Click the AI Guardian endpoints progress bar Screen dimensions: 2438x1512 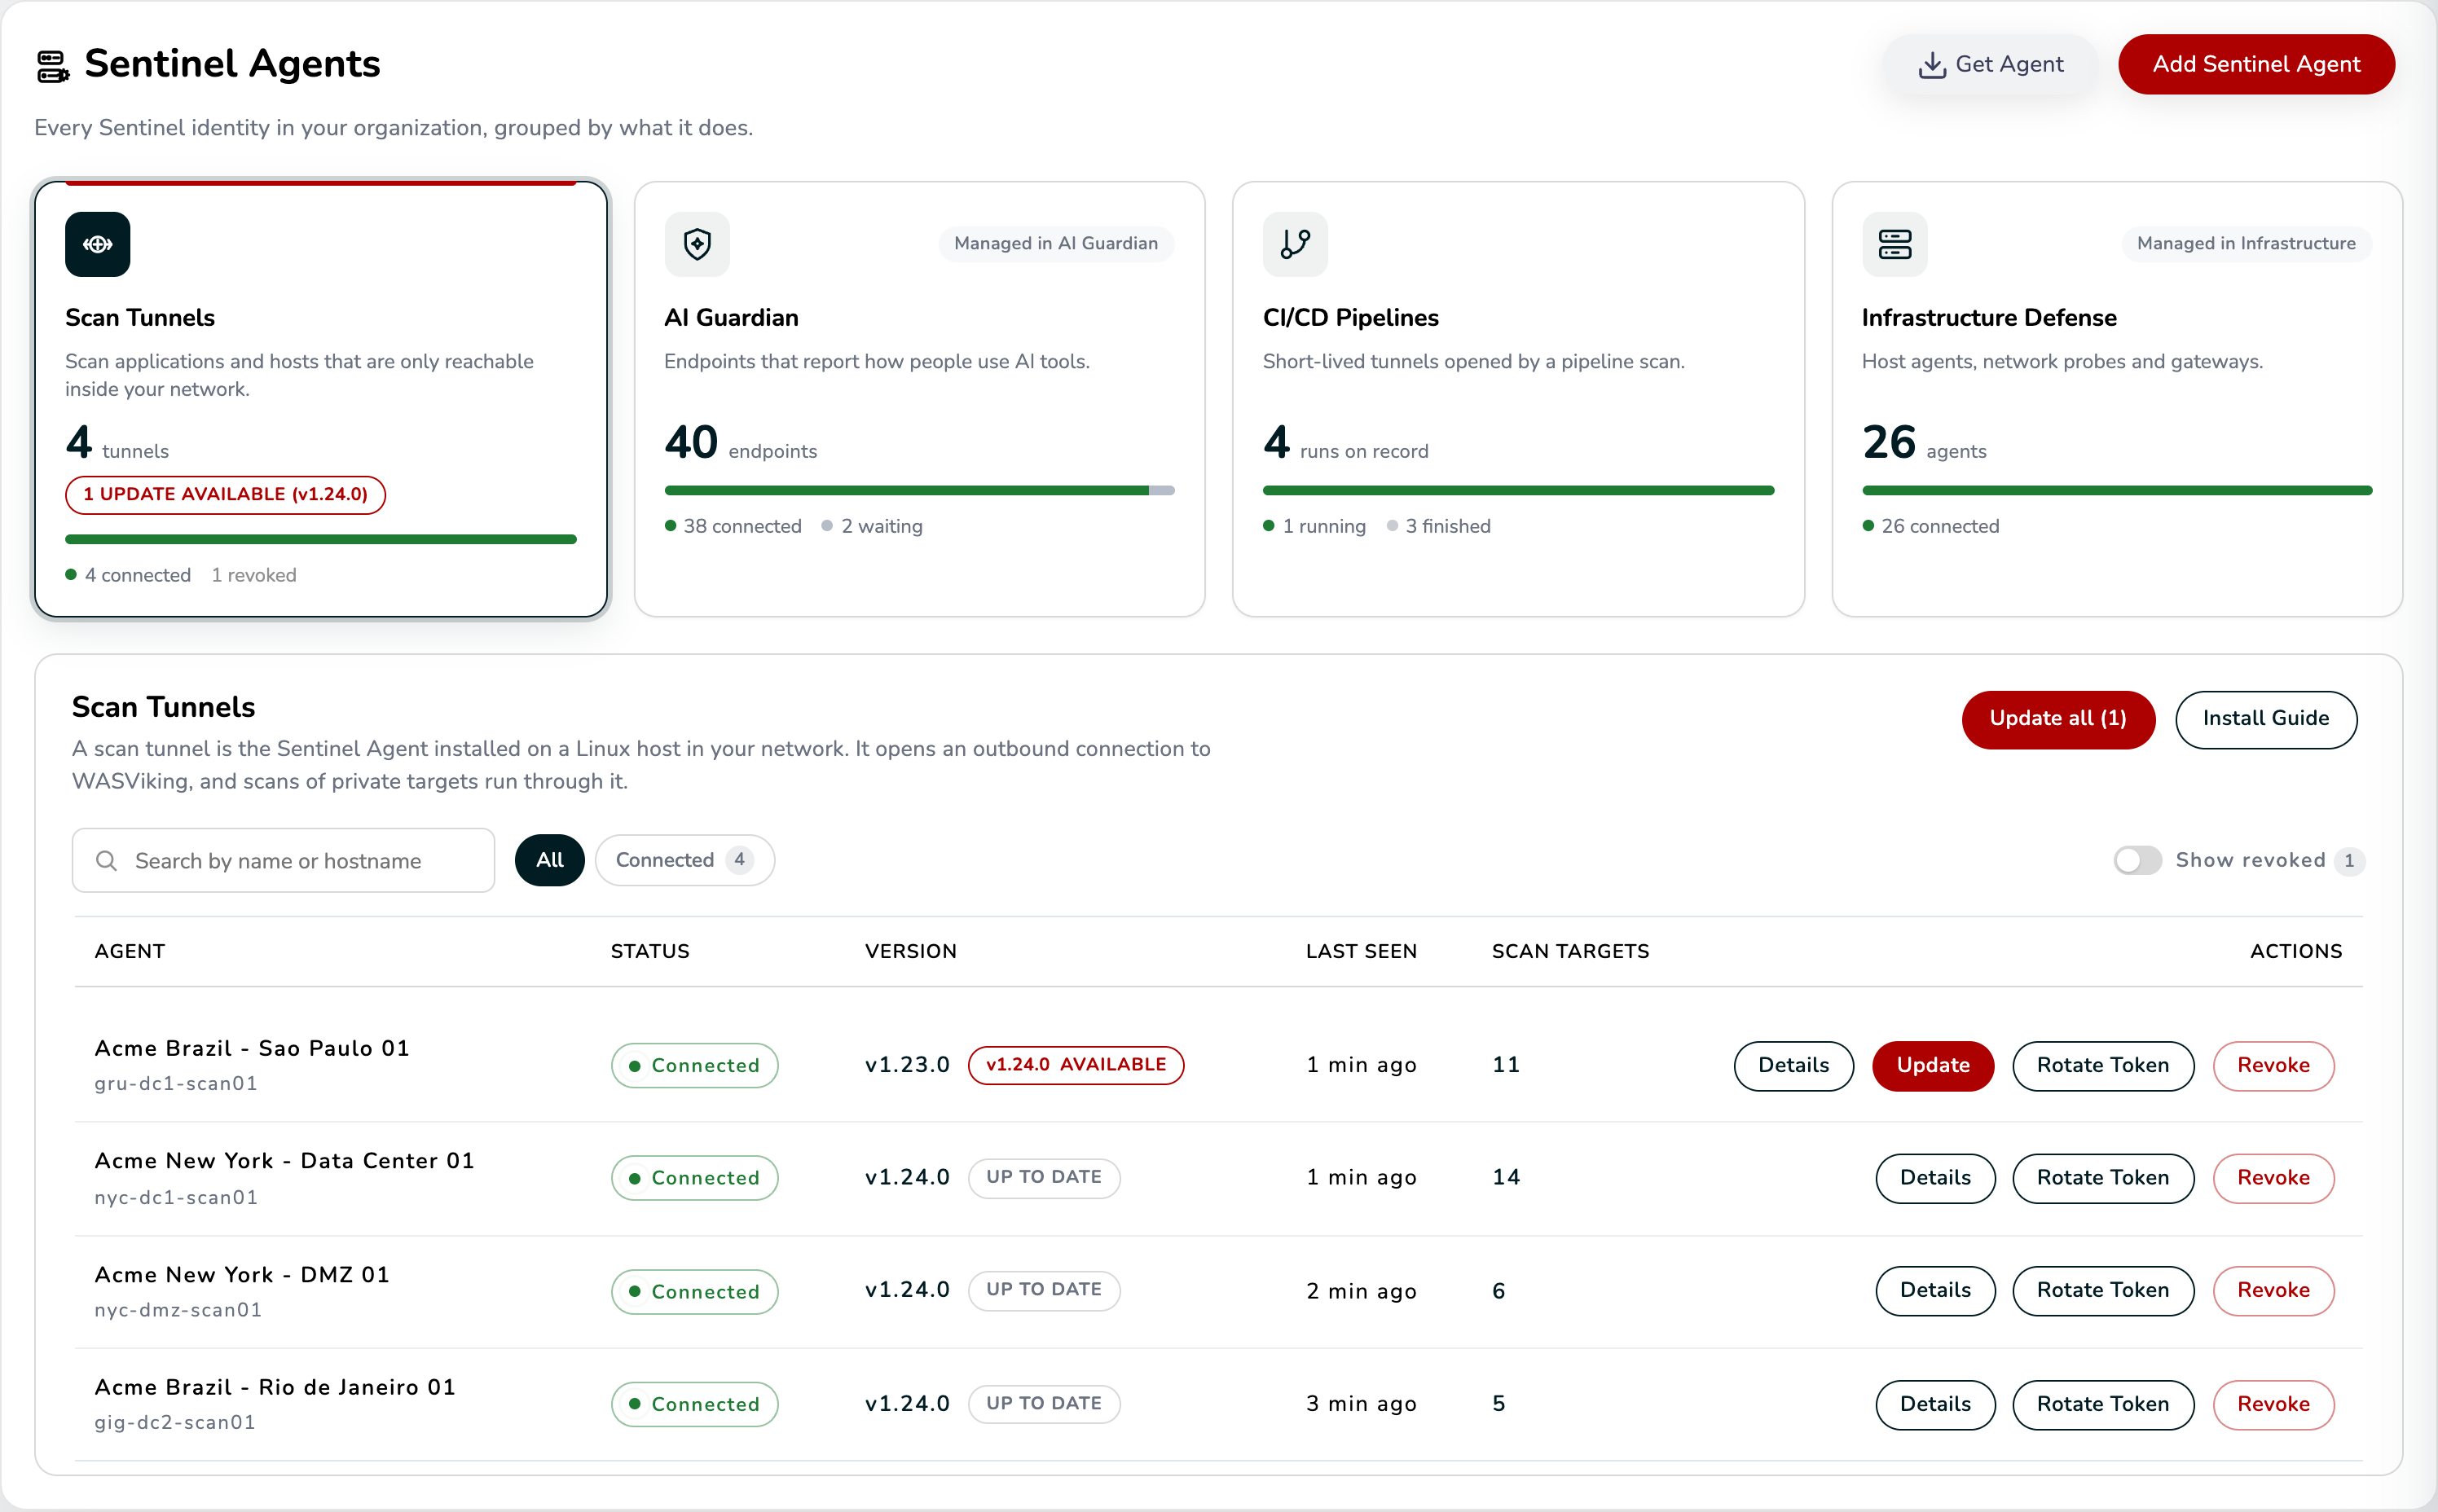(x=919, y=490)
